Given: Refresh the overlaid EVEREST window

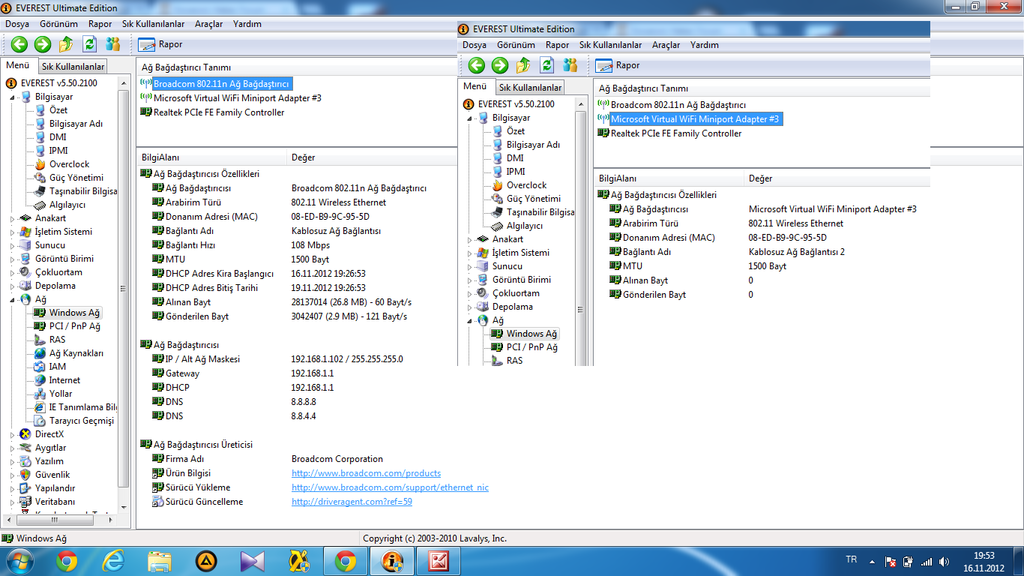Looking at the screenshot, I should coord(547,65).
